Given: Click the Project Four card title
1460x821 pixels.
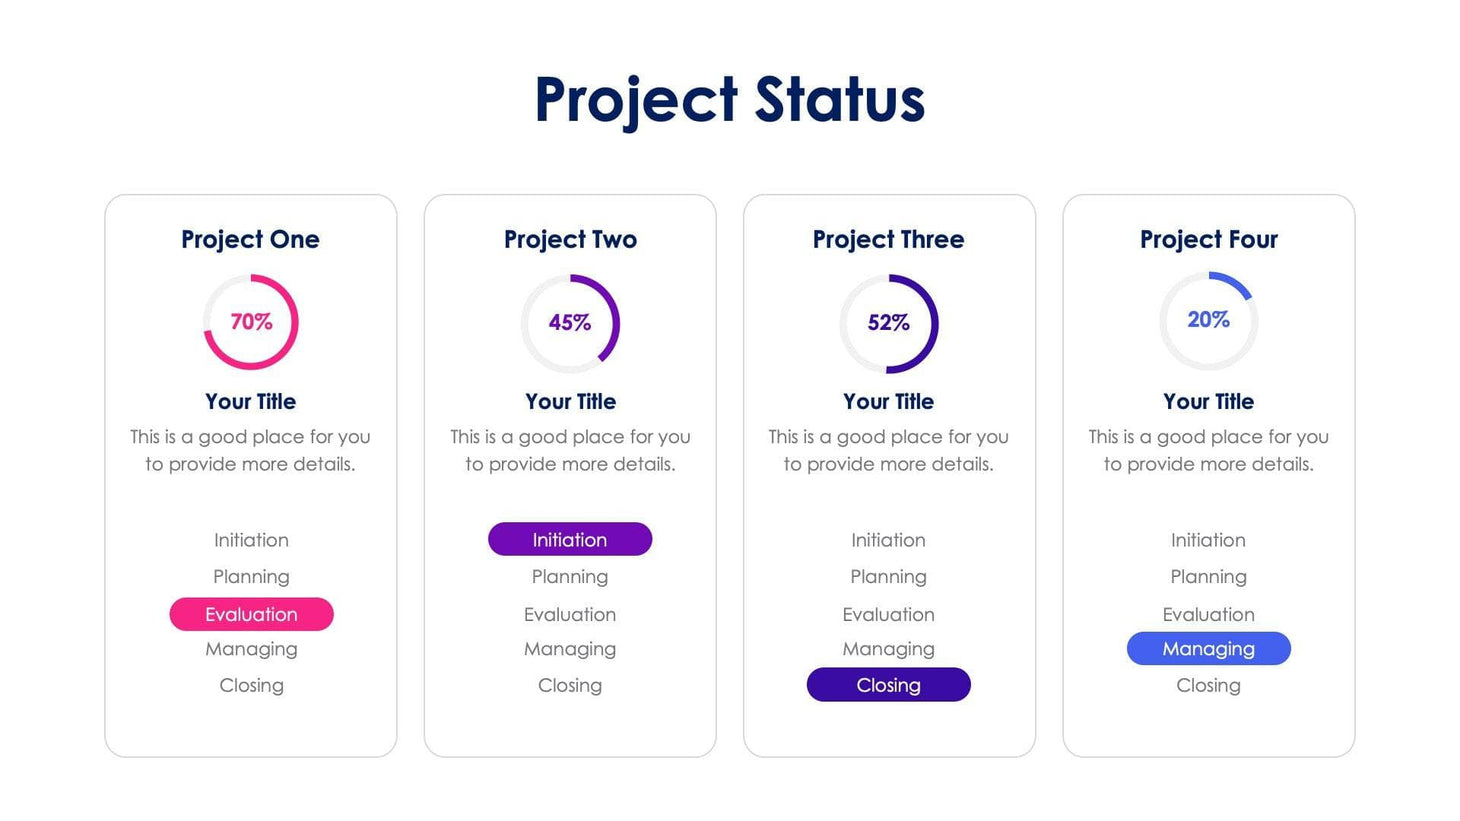Looking at the screenshot, I should 1208,239.
